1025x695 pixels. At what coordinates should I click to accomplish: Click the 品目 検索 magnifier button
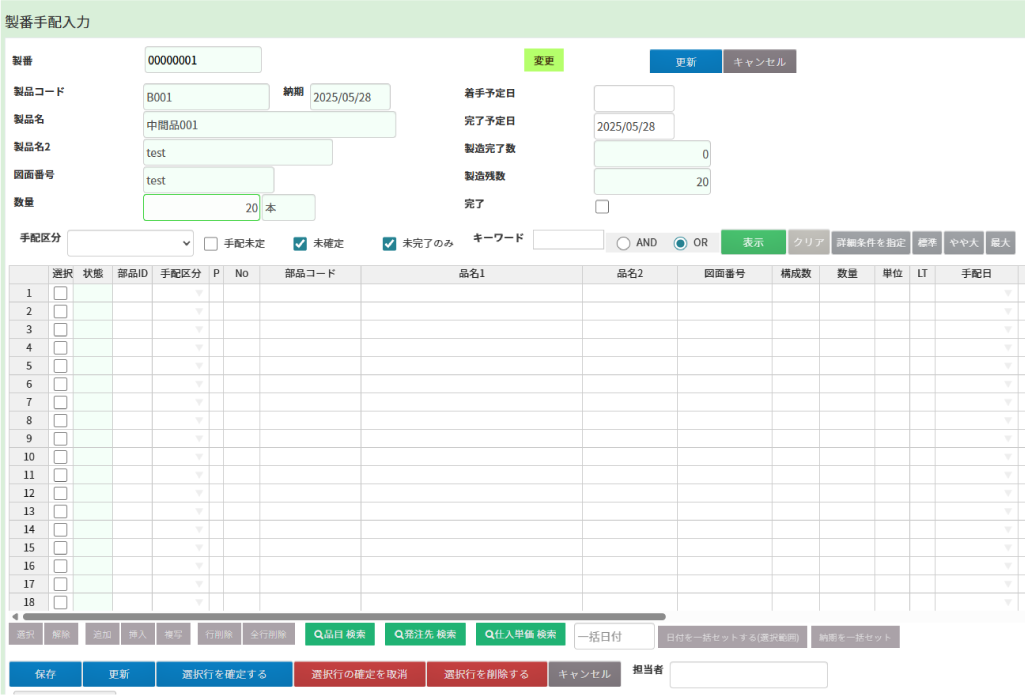point(340,634)
